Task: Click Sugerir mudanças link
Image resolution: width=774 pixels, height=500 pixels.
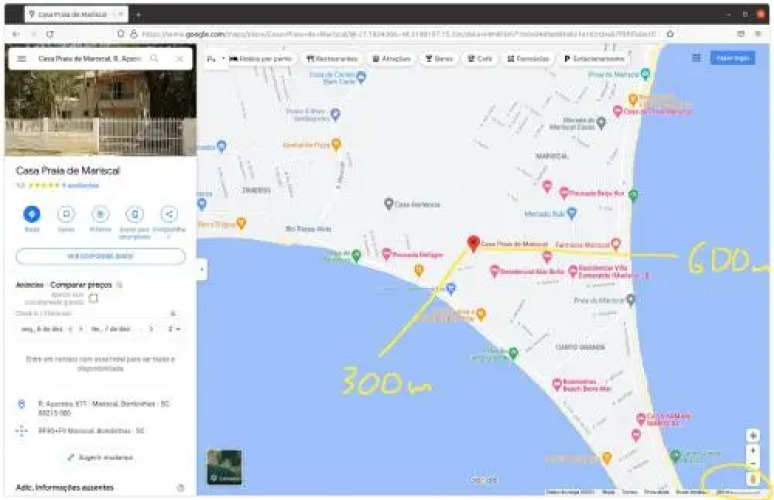Action: (x=100, y=457)
